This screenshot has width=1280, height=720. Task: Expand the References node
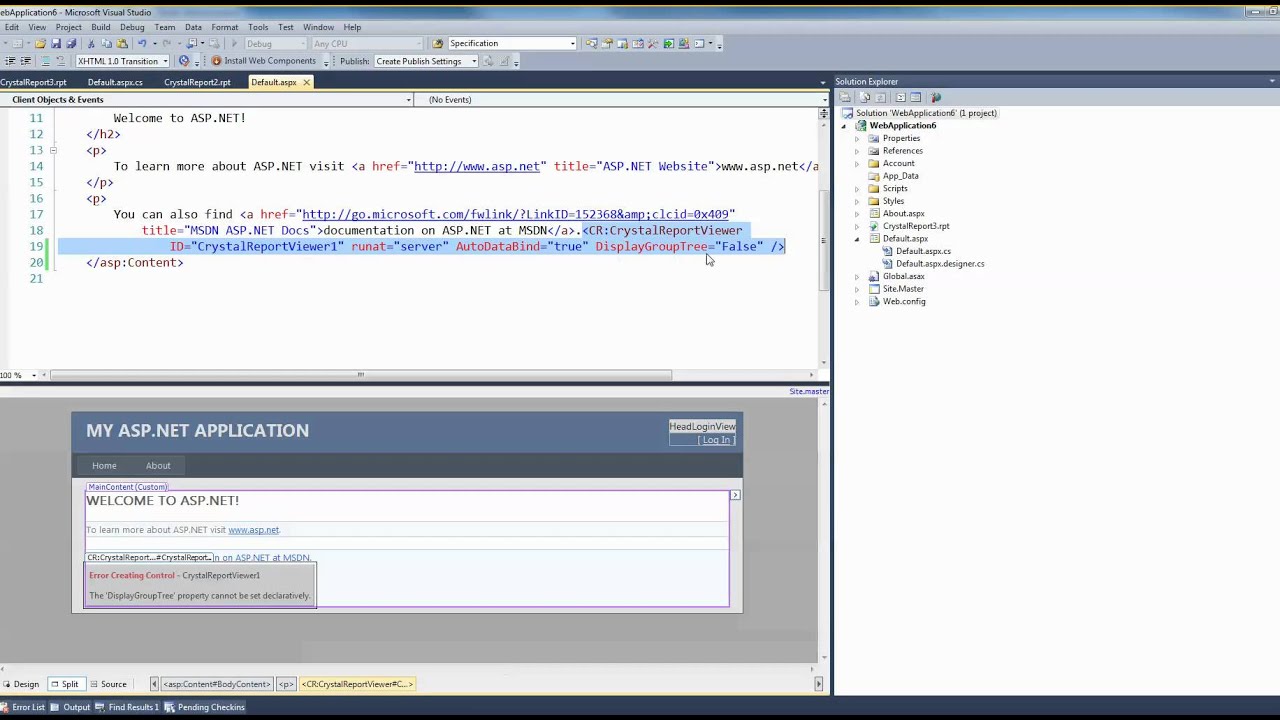pyautogui.click(x=857, y=151)
